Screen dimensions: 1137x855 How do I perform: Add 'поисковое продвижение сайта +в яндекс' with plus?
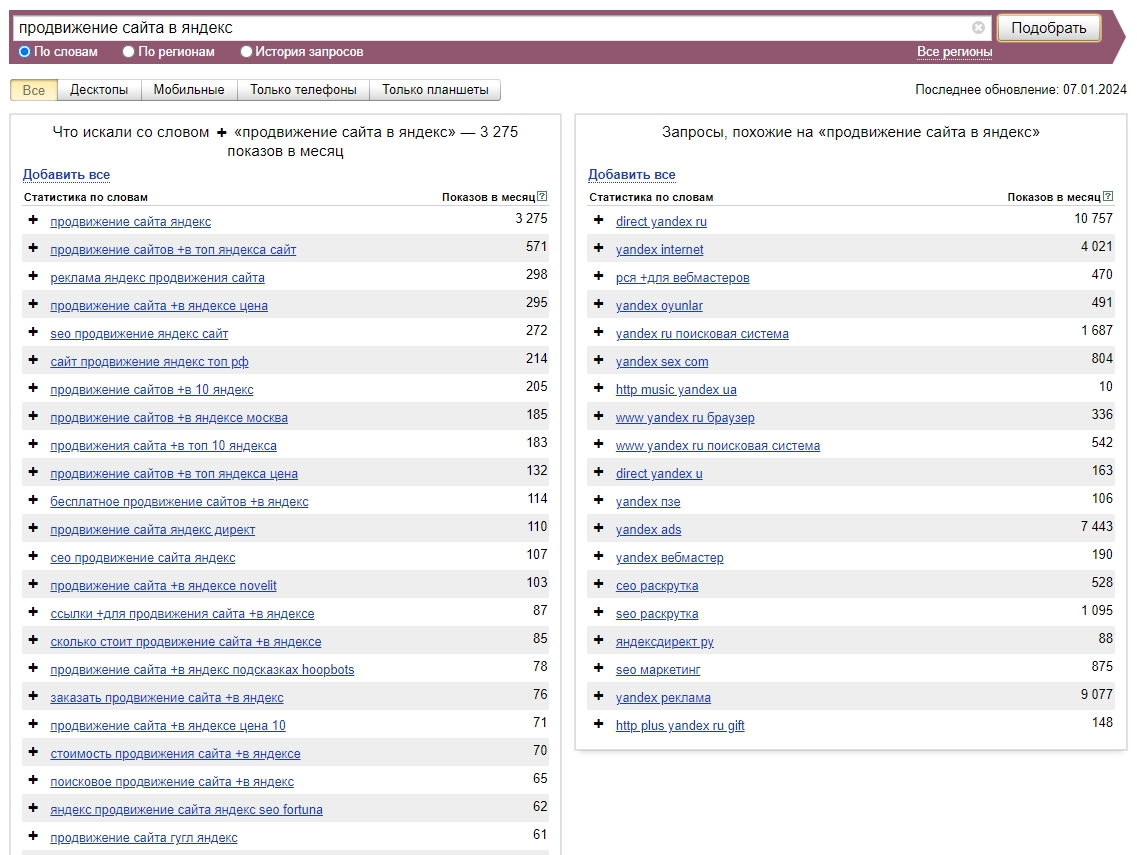click(33, 780)
